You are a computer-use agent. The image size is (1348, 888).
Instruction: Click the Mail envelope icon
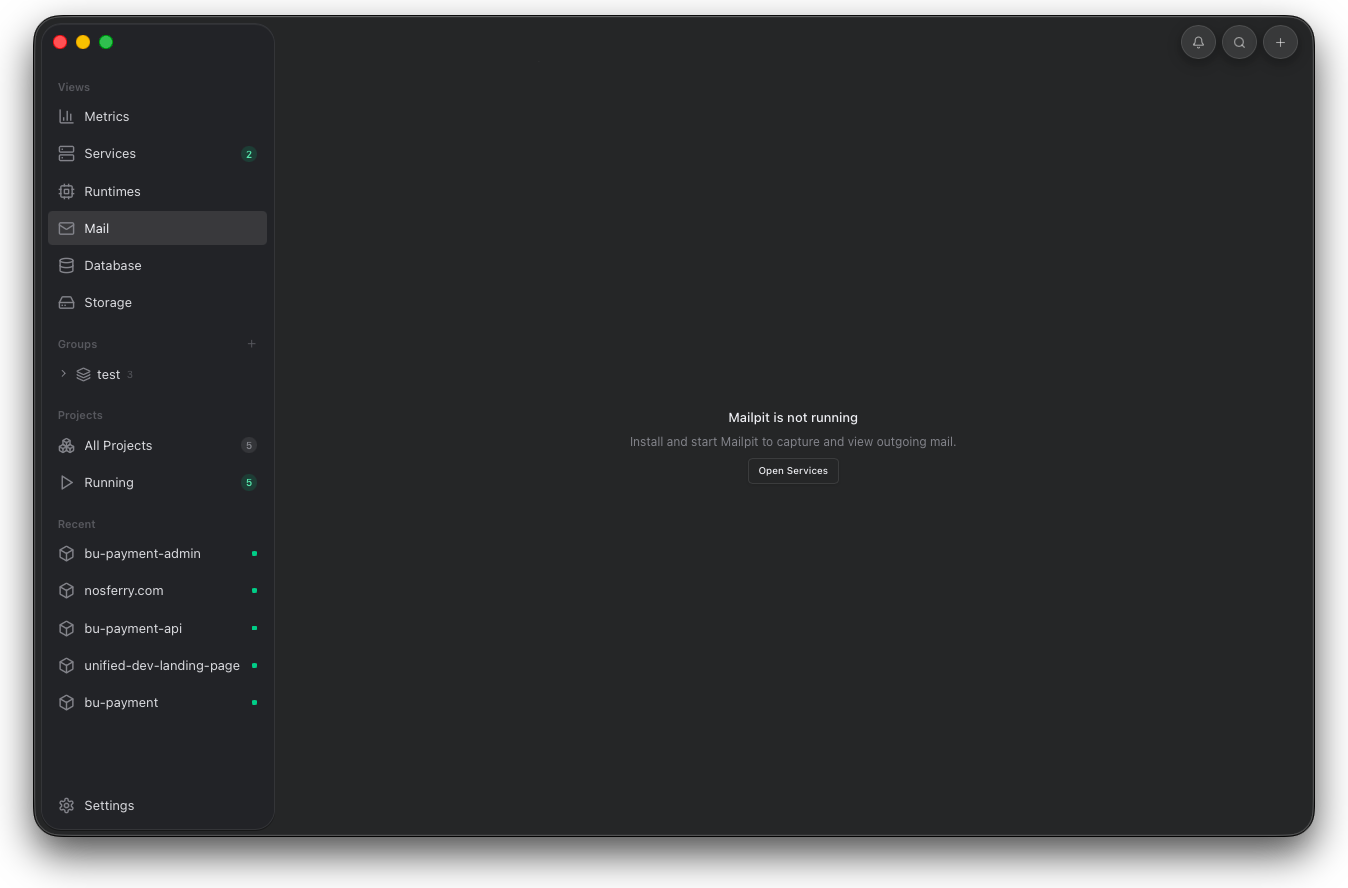(x=66, y=228)
